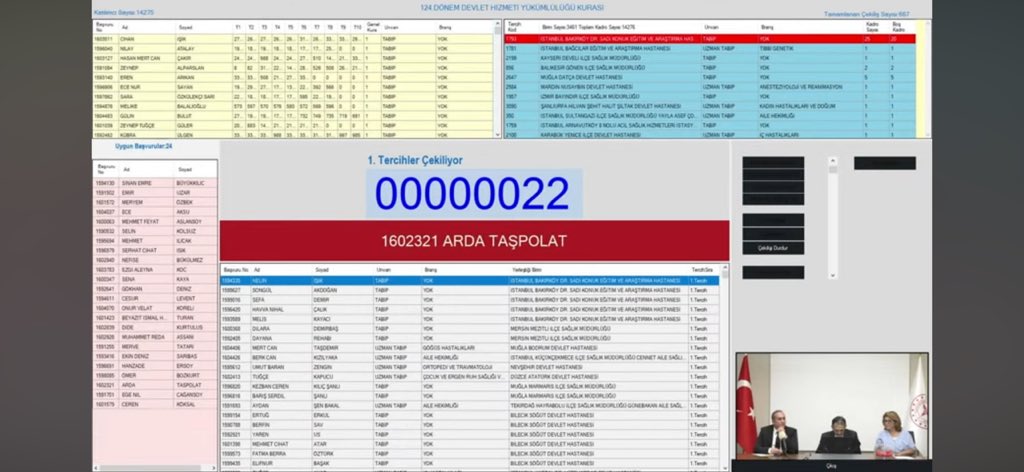Click the eligible applicants list horizontal scrollbar

[x=155, y=467]
